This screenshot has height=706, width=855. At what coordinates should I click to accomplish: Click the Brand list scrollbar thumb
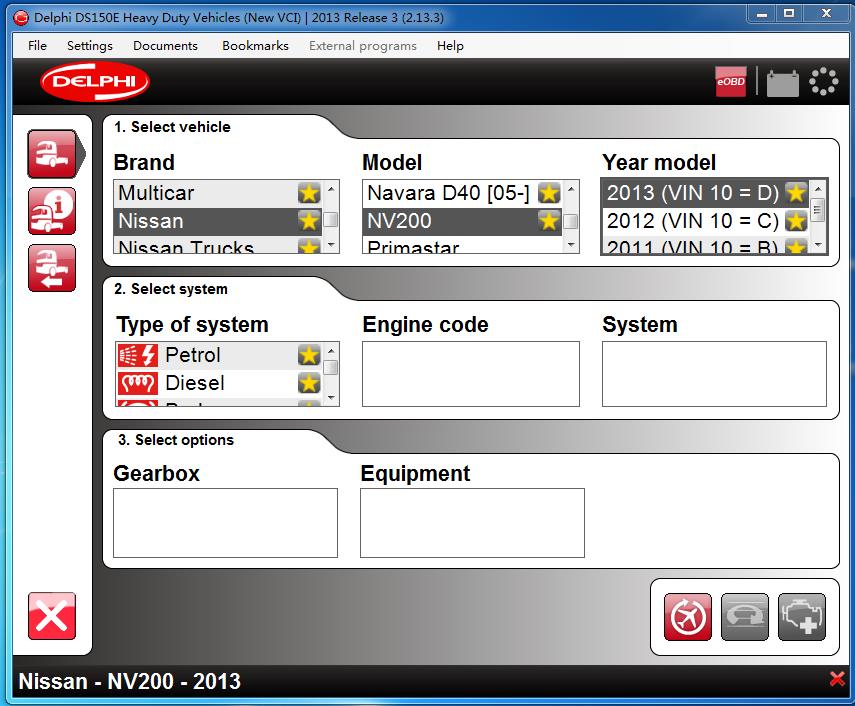(331, 220)
